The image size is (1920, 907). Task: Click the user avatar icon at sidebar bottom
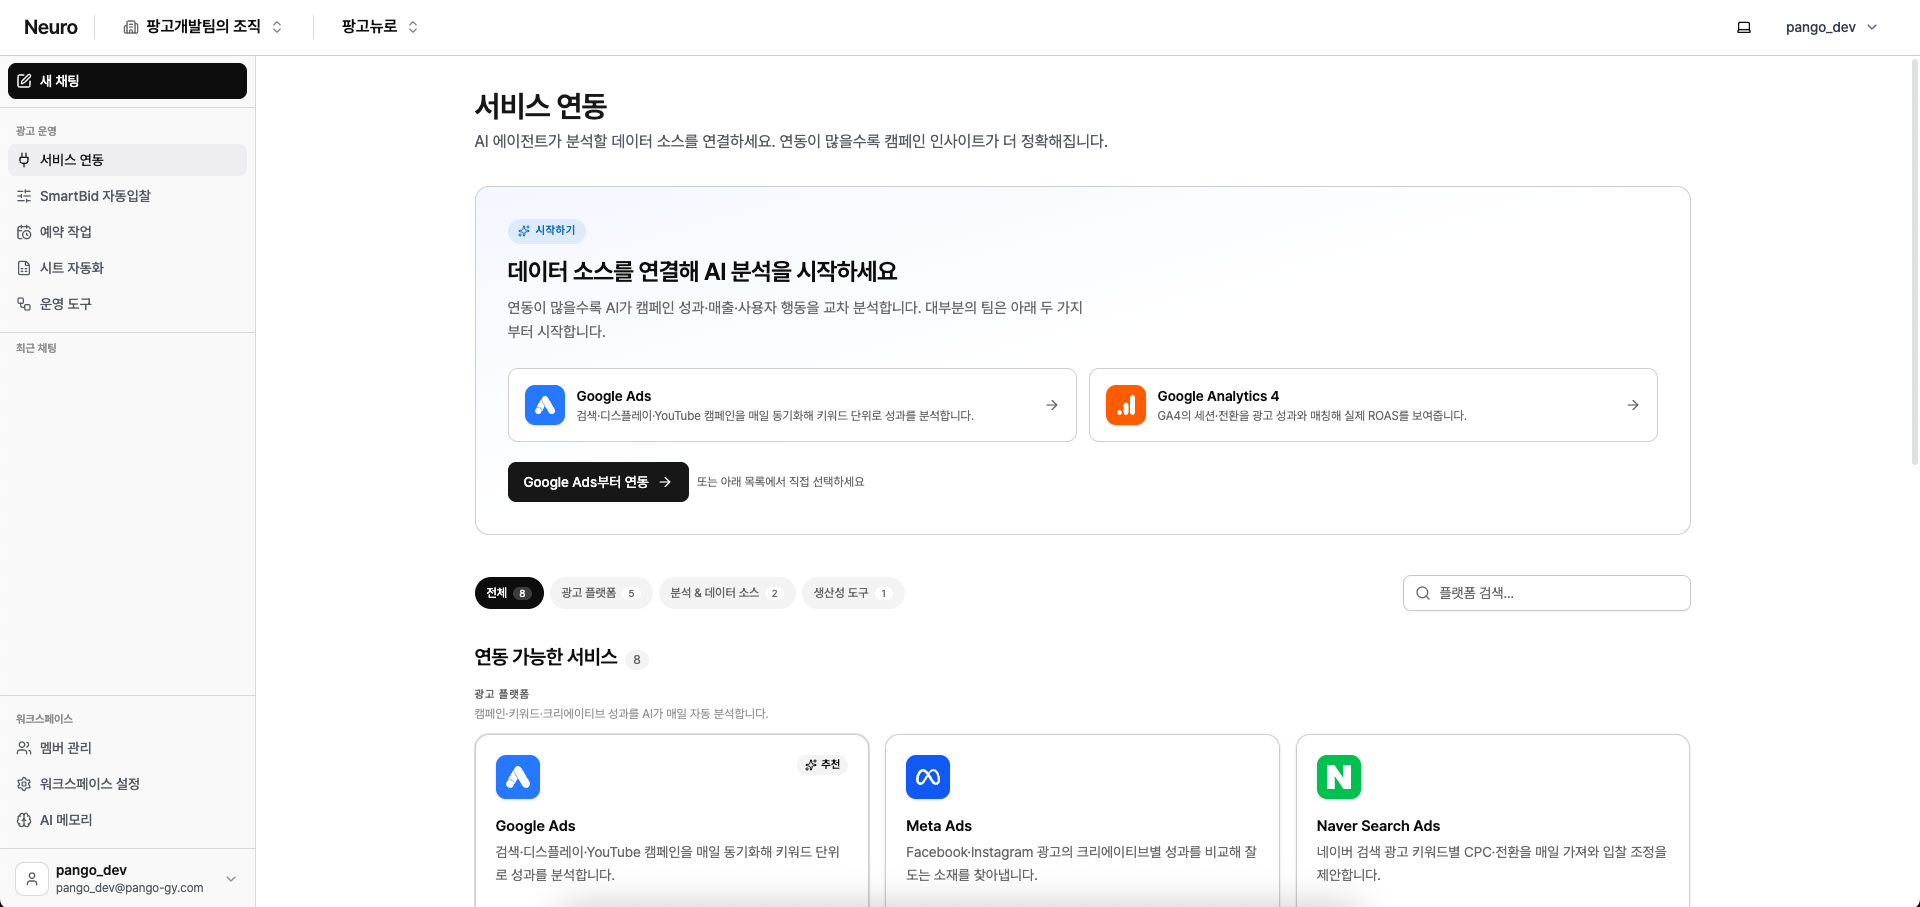[x=32, y=879]
